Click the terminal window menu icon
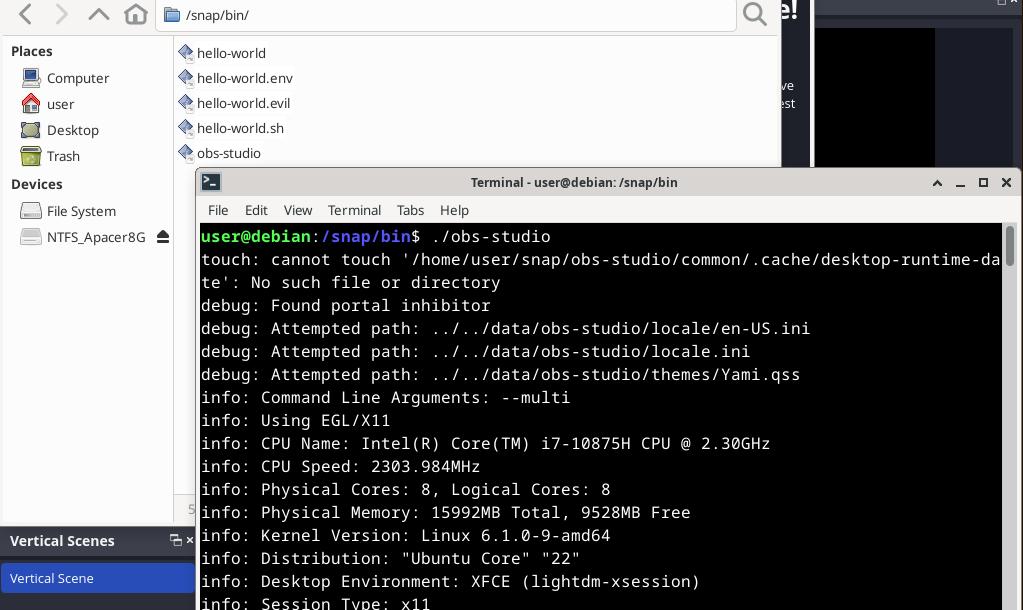This screenshot has width=1023, height=610. click(211, 182)
